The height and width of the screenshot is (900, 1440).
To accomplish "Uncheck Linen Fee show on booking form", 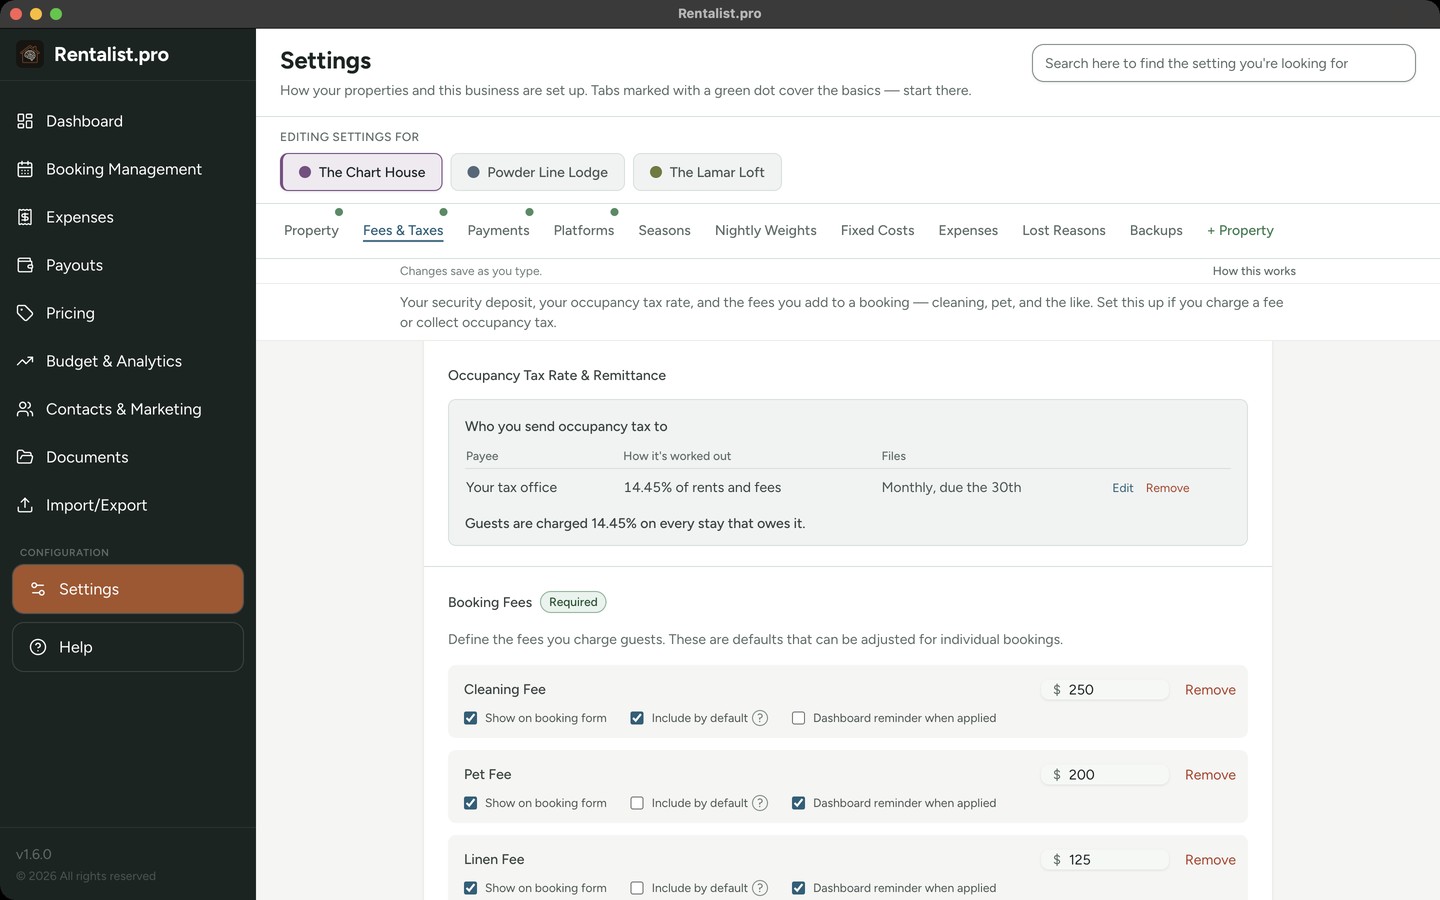I will click(470, 888).
